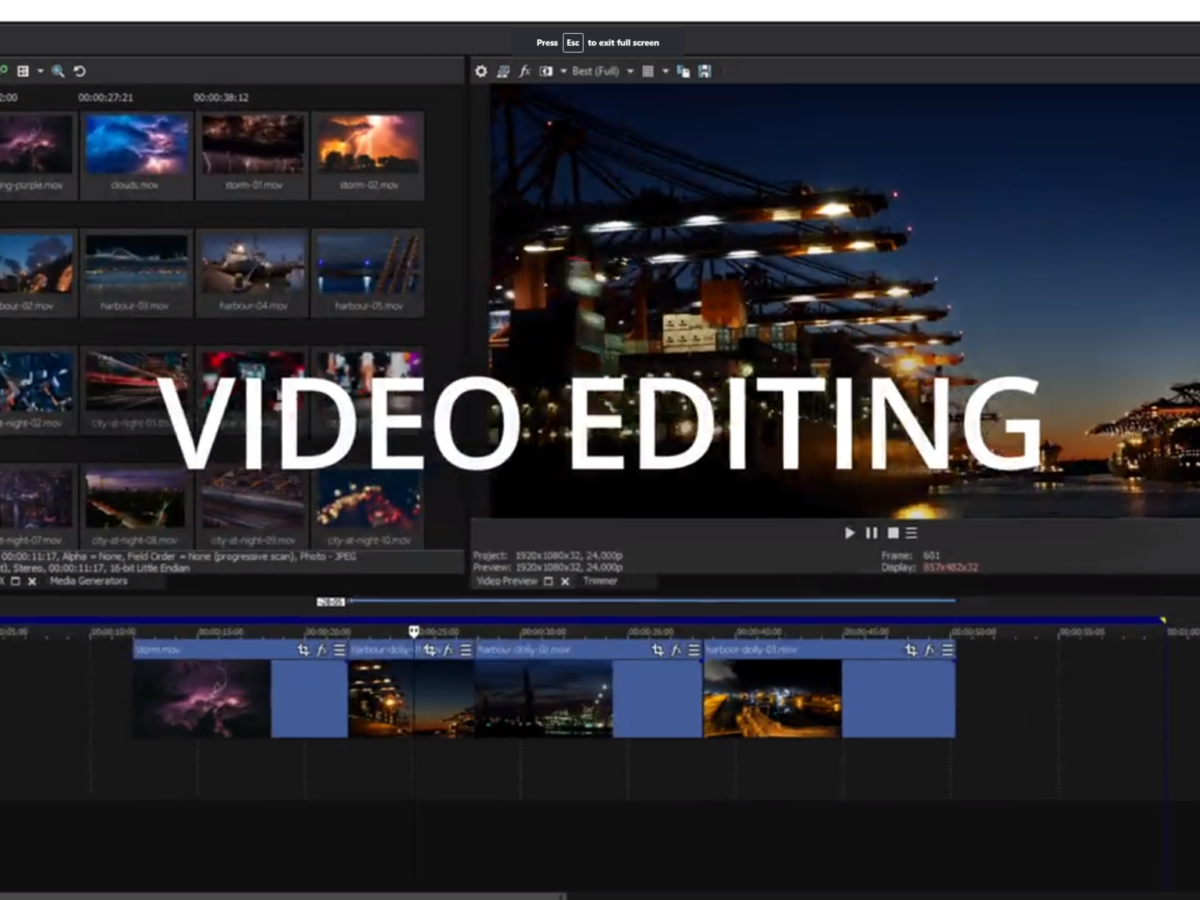Open the menu icon on storm.mov clip
The height and width of the screenshot is (900, 1200).
click(x=339, y=650)
